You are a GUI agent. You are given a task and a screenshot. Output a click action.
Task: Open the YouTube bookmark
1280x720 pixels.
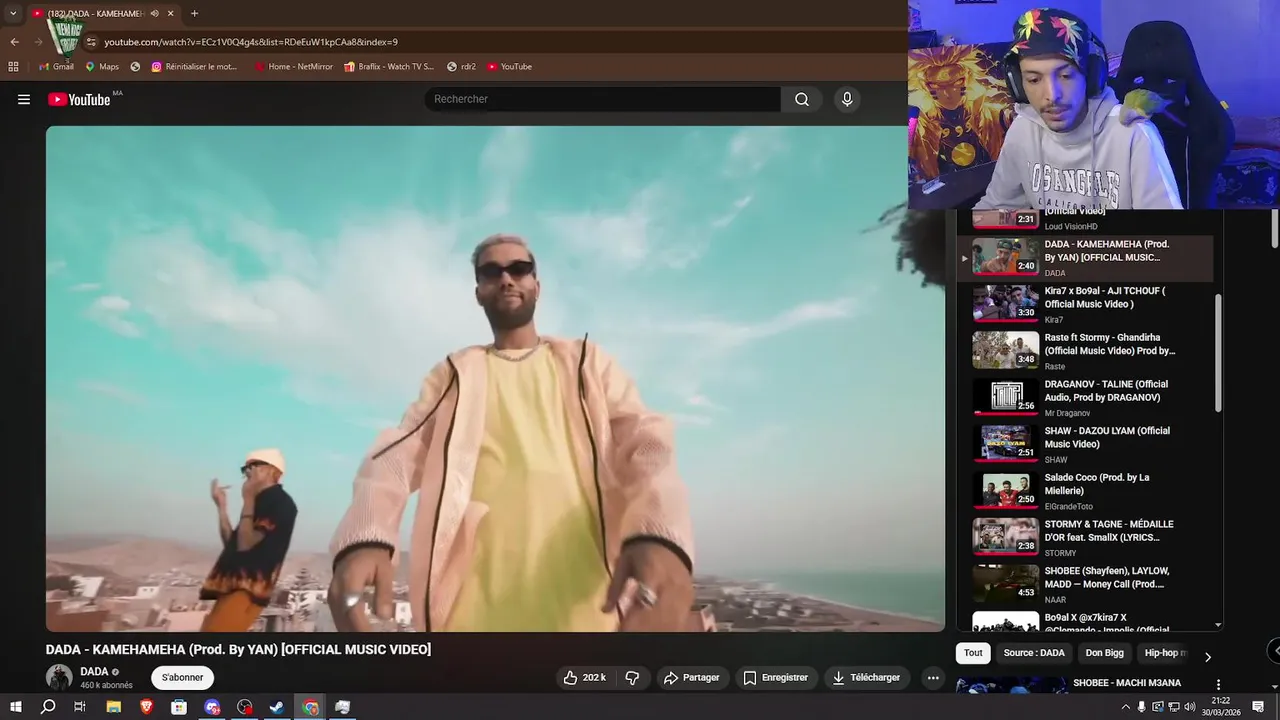click(x=509, y=67)
